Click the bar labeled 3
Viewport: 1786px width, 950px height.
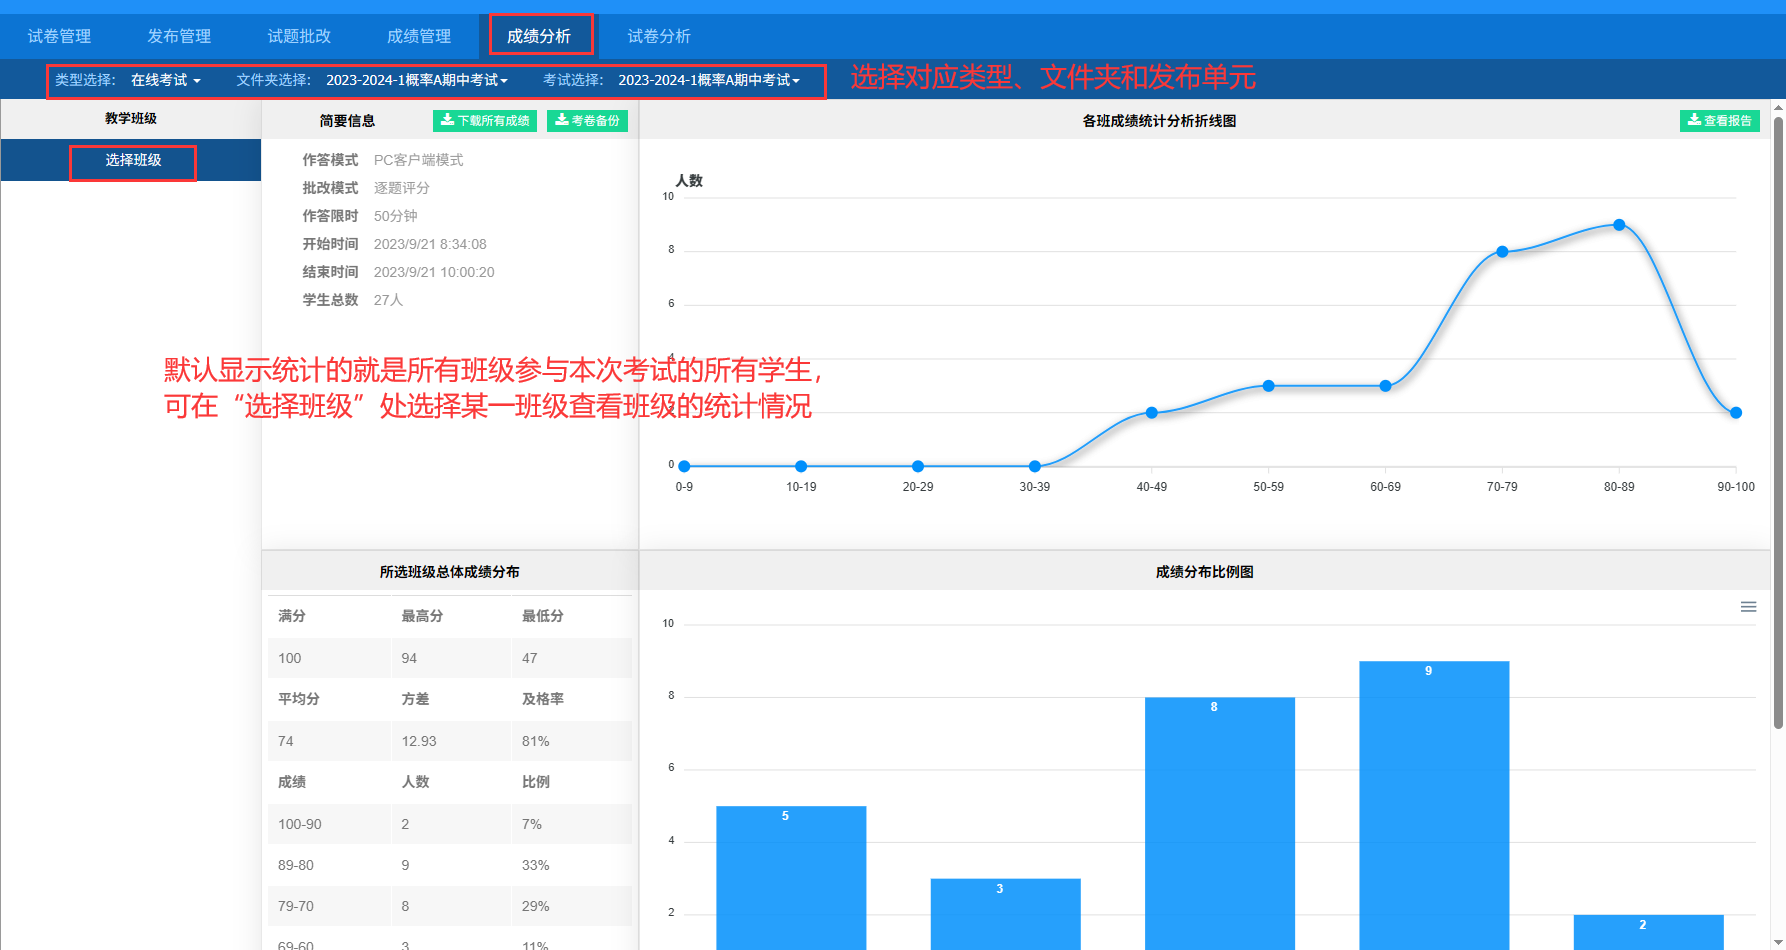coord(1005,914)
